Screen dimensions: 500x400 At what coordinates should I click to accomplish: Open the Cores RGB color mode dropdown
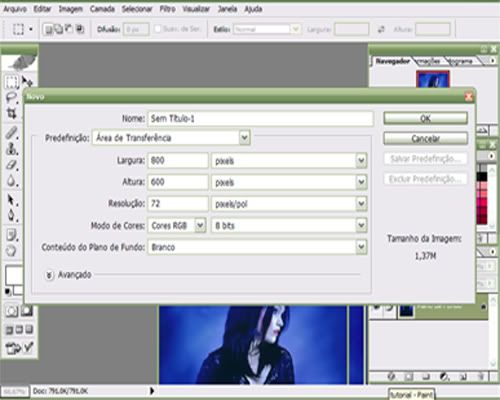pos(200,225)
